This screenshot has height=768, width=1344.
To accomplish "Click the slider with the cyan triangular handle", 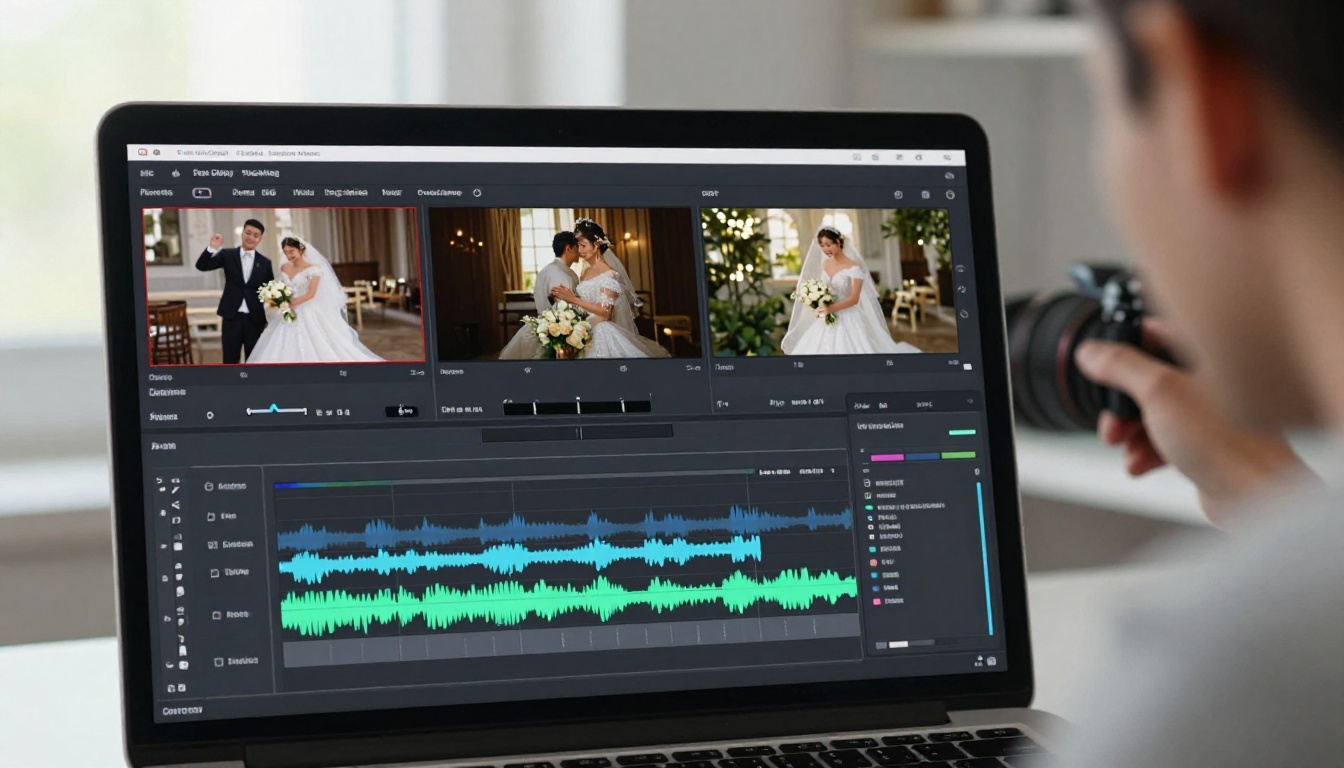I will (276, 410).
